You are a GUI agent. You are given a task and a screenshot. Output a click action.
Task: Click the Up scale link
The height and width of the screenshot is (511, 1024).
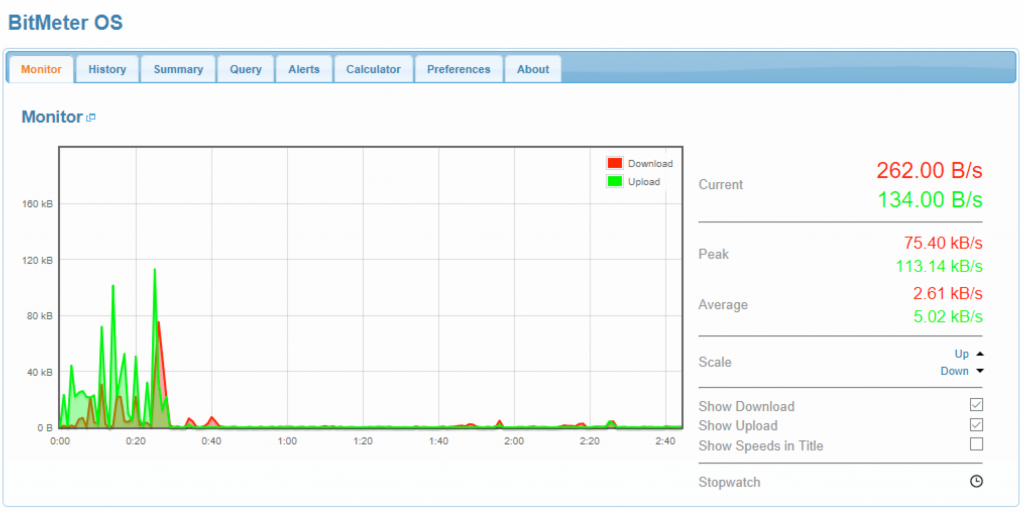[961, 354]
